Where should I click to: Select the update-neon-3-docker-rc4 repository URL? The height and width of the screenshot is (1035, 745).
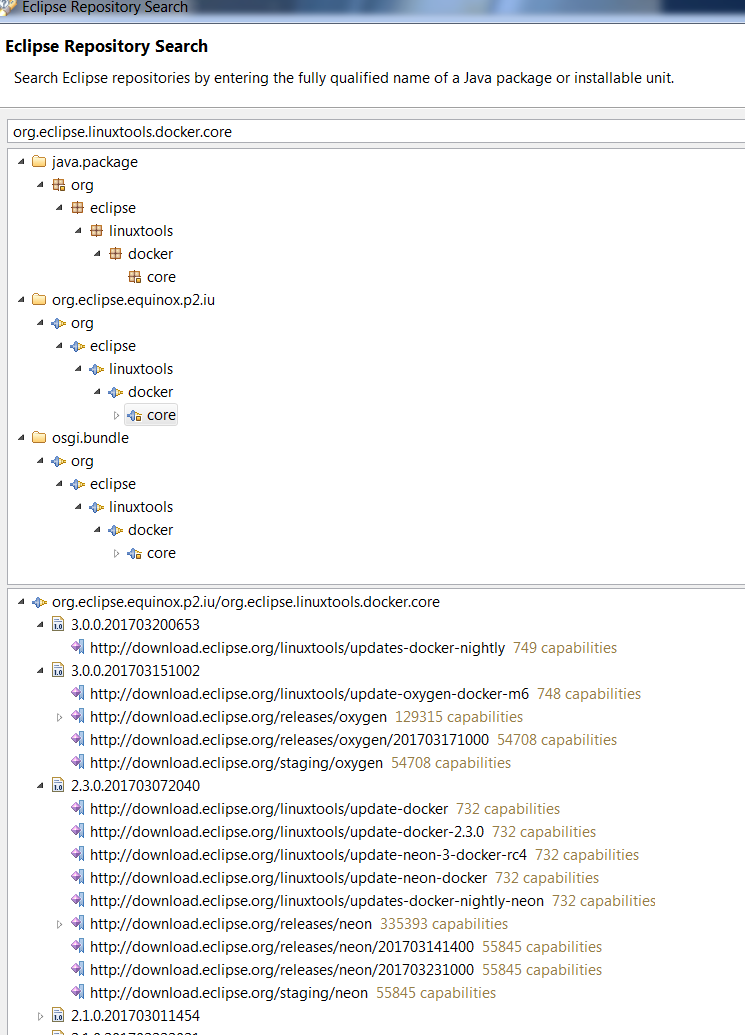tap(308, 855)
